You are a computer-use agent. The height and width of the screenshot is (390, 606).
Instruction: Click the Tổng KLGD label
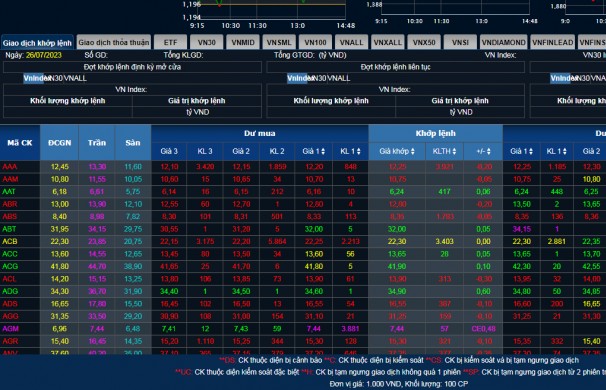pyautogui.click(x=183, y=55)
